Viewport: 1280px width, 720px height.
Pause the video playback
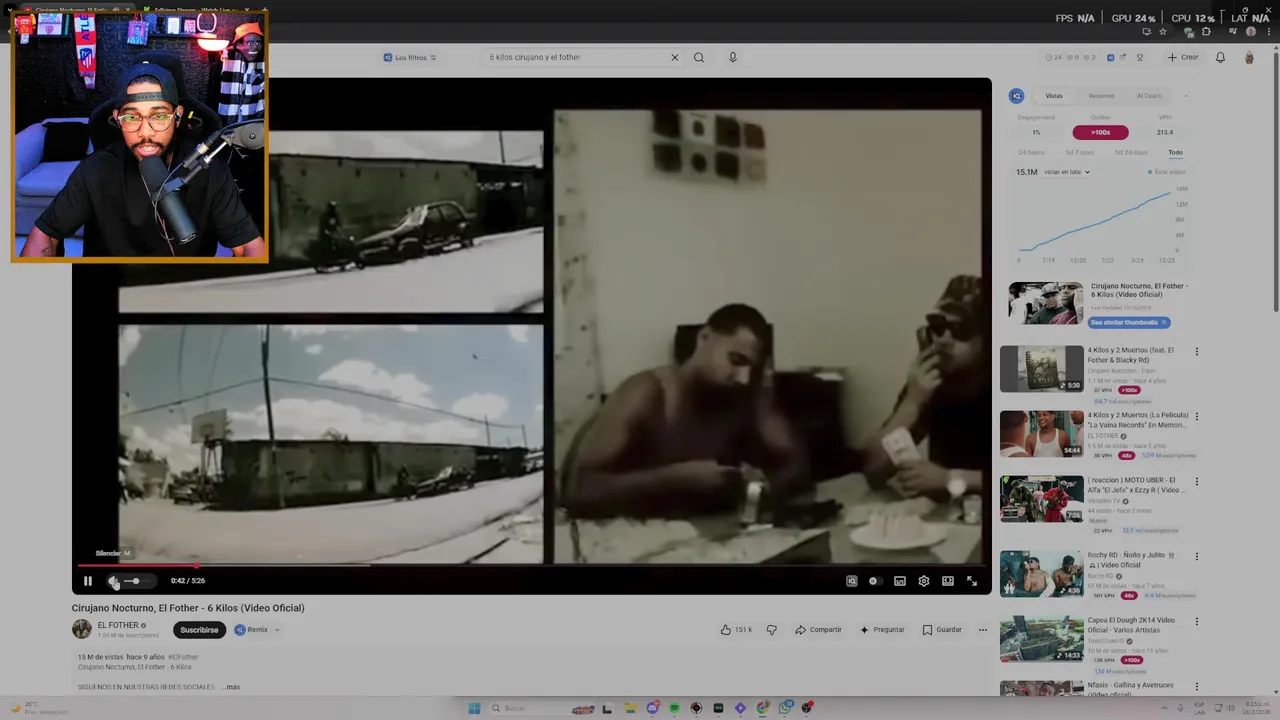87,581
